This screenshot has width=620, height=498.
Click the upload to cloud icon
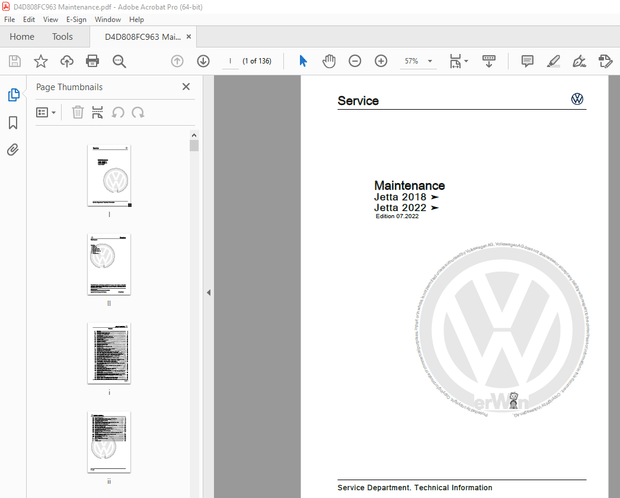pos(67,61)
